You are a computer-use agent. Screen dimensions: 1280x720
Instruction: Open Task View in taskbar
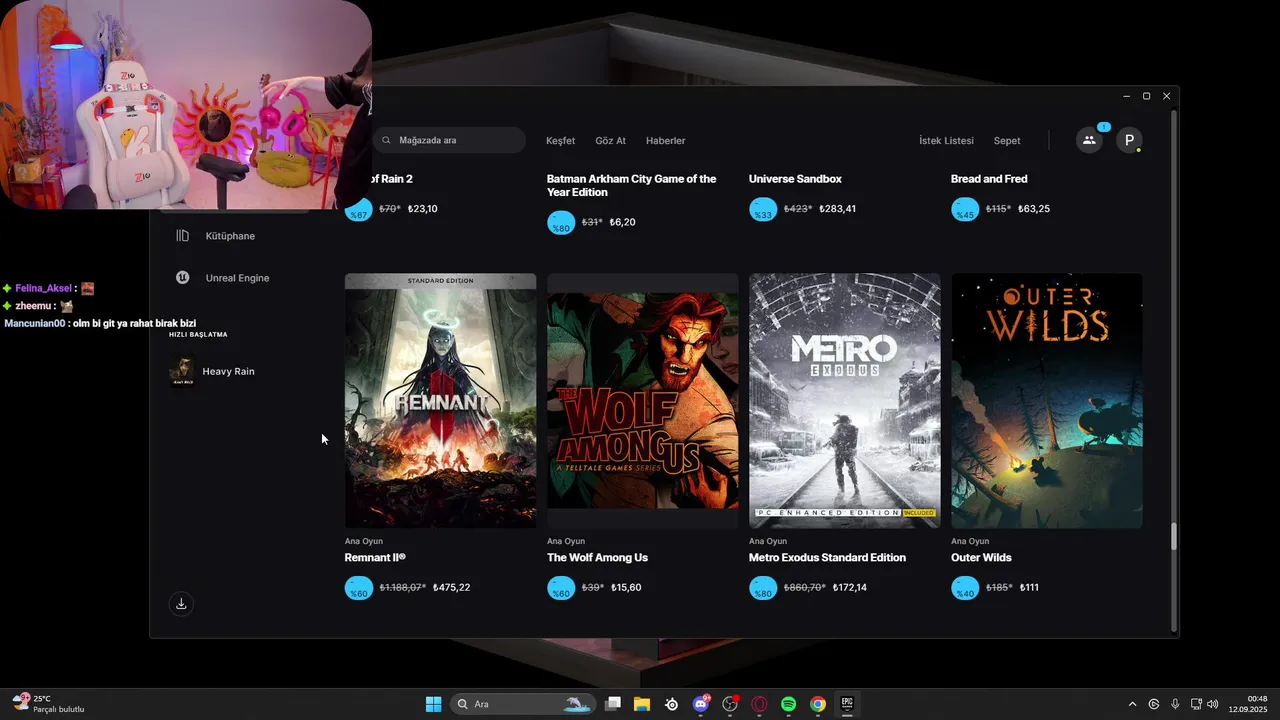click(613, 704)
